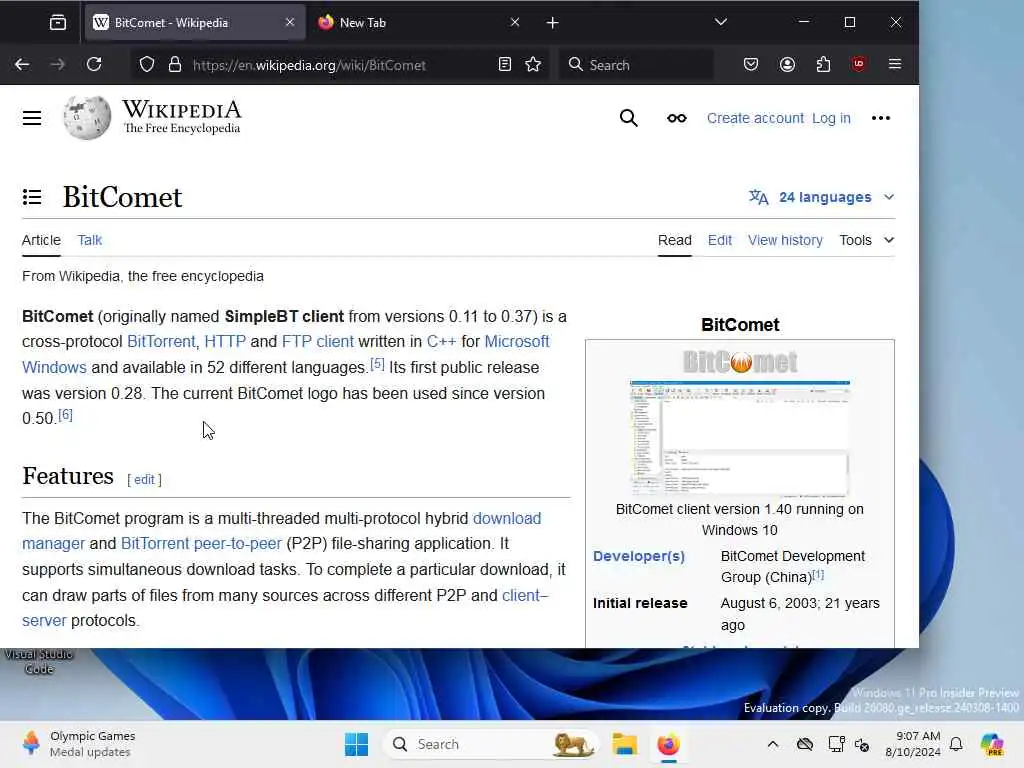Open the Talk tab
Viewport: 1024px width, 768px height.
pos(89,240)
